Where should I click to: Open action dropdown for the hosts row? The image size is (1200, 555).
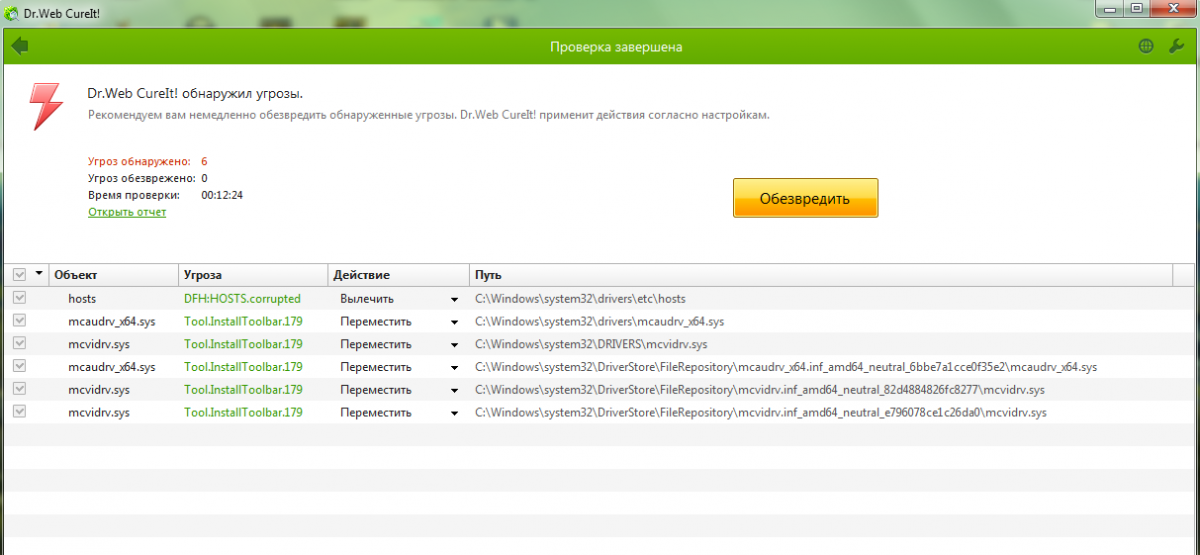[x=454, y=299]
